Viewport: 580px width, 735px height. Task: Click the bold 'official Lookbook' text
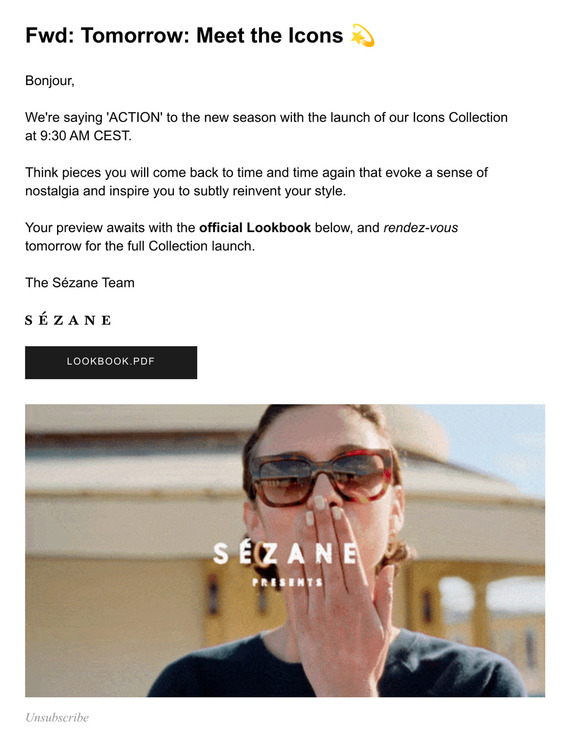(255, 228)
